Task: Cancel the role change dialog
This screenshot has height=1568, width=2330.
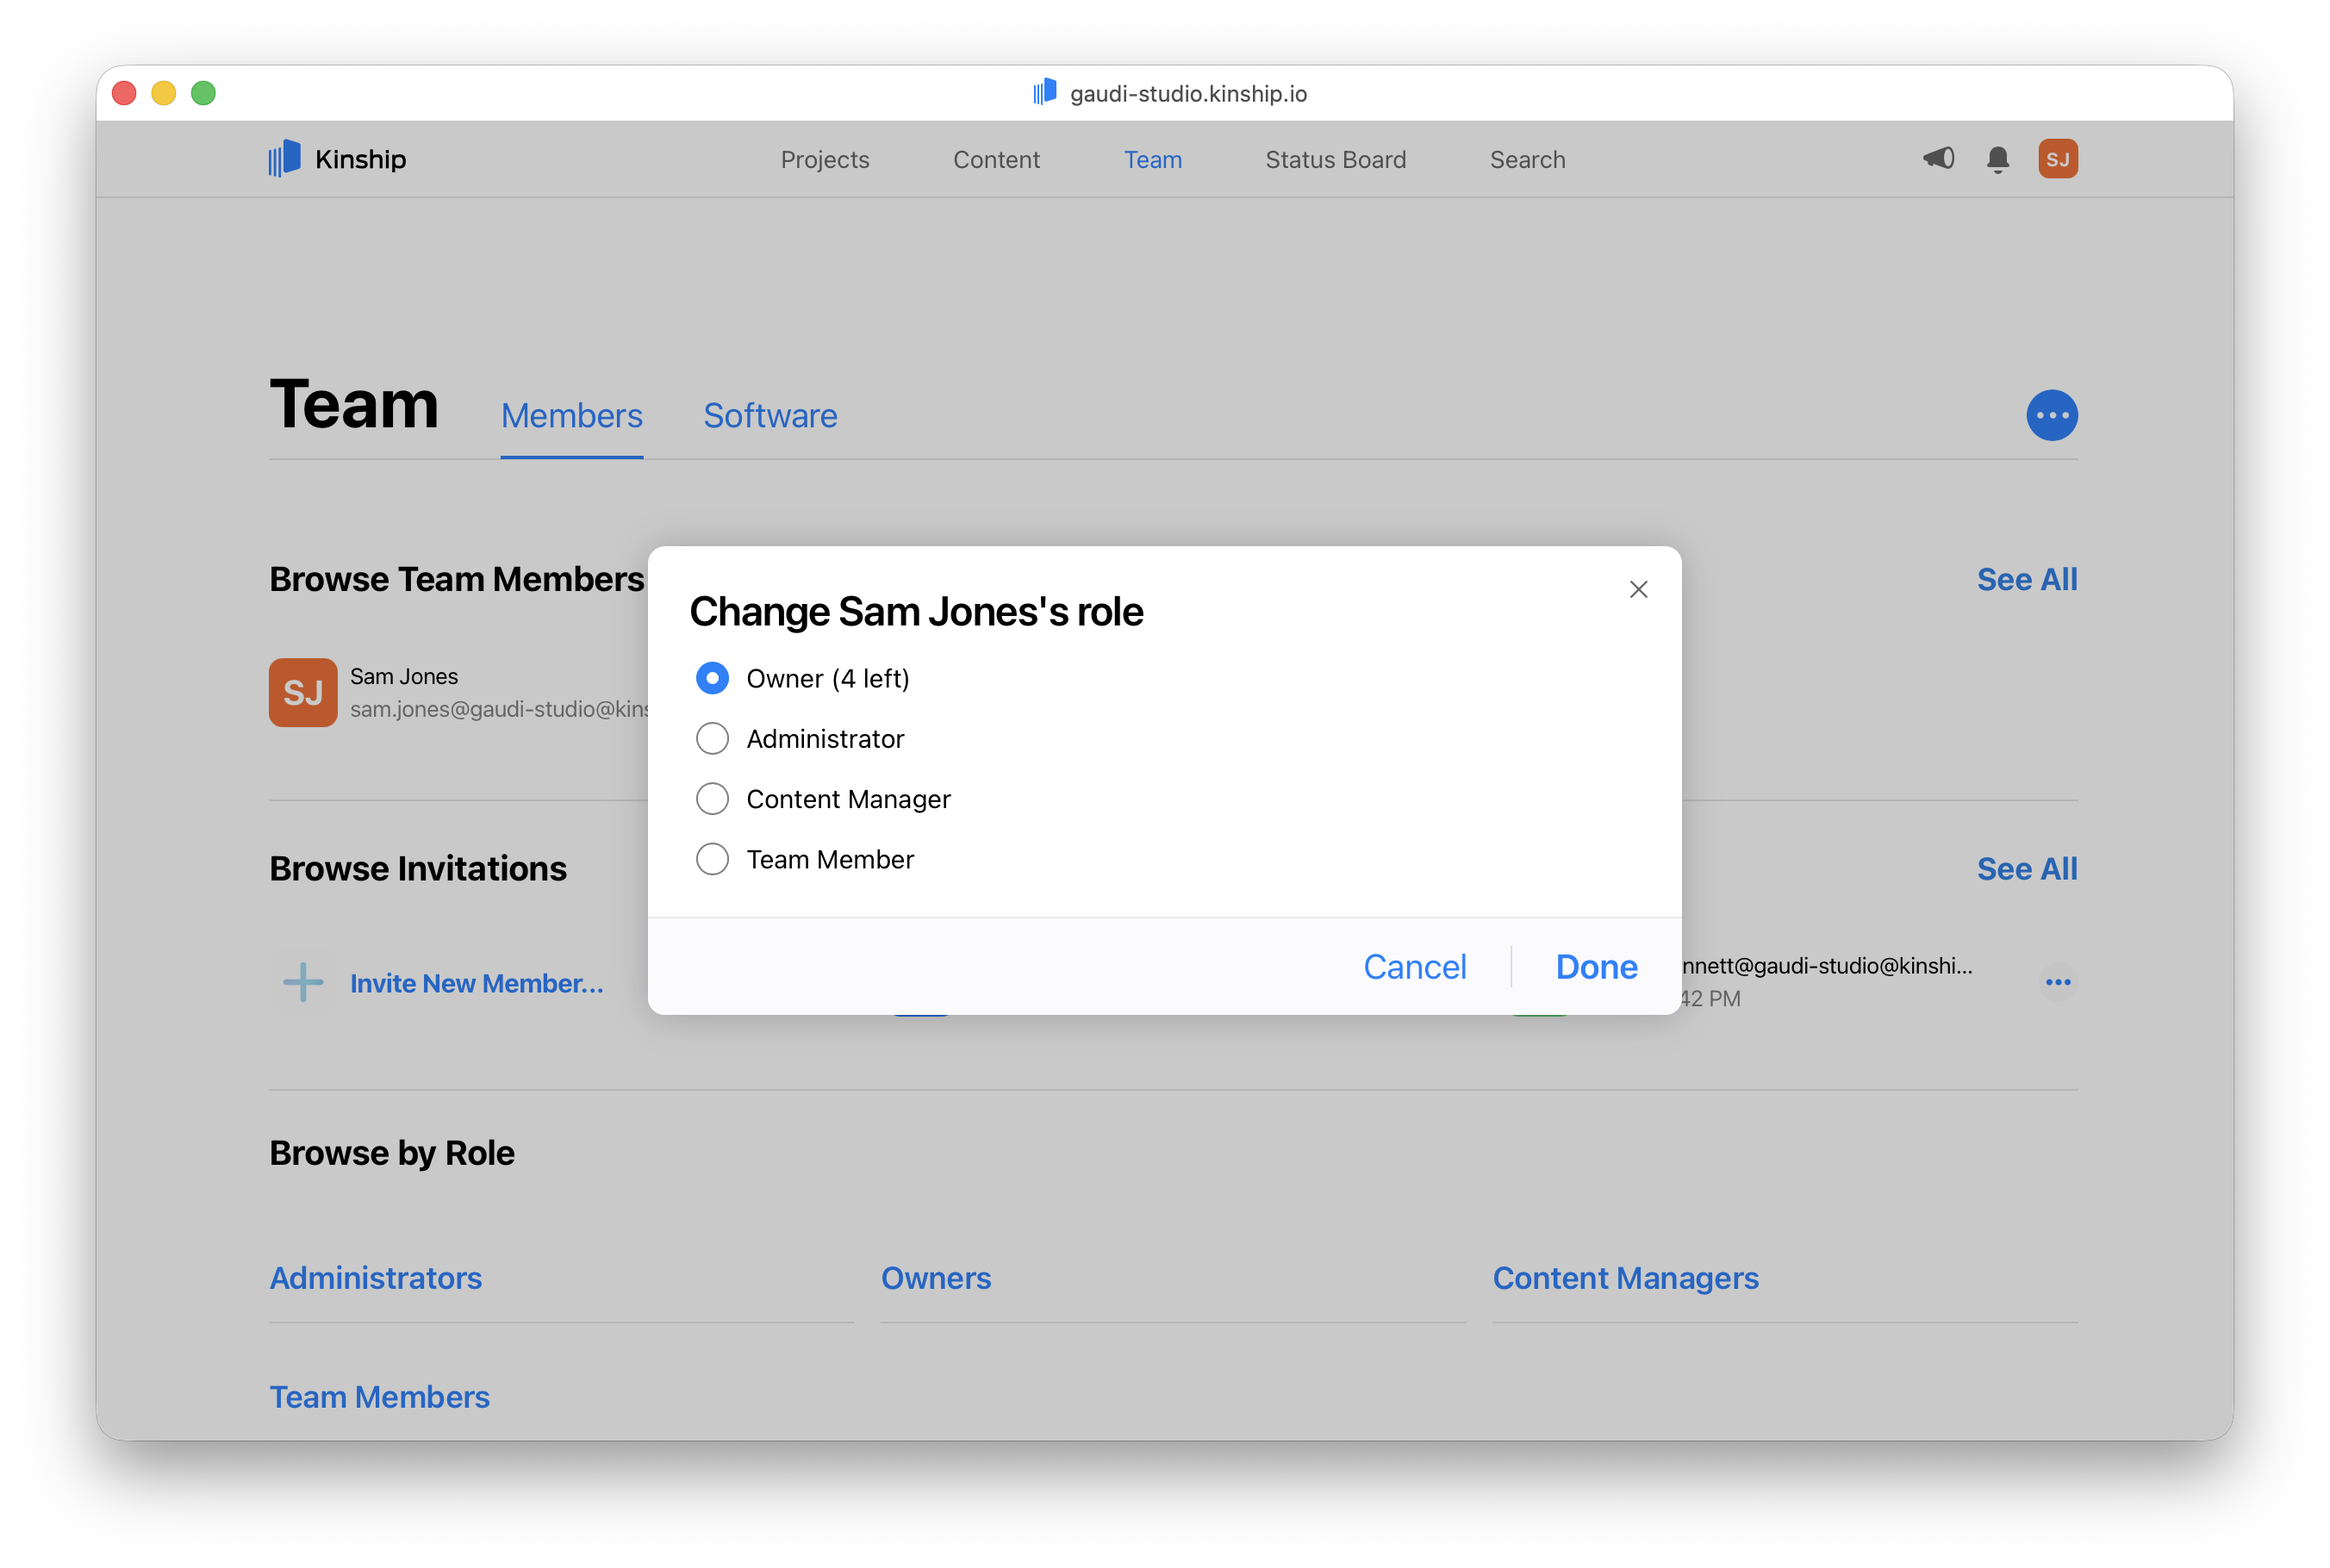Action: [1414, 966]
